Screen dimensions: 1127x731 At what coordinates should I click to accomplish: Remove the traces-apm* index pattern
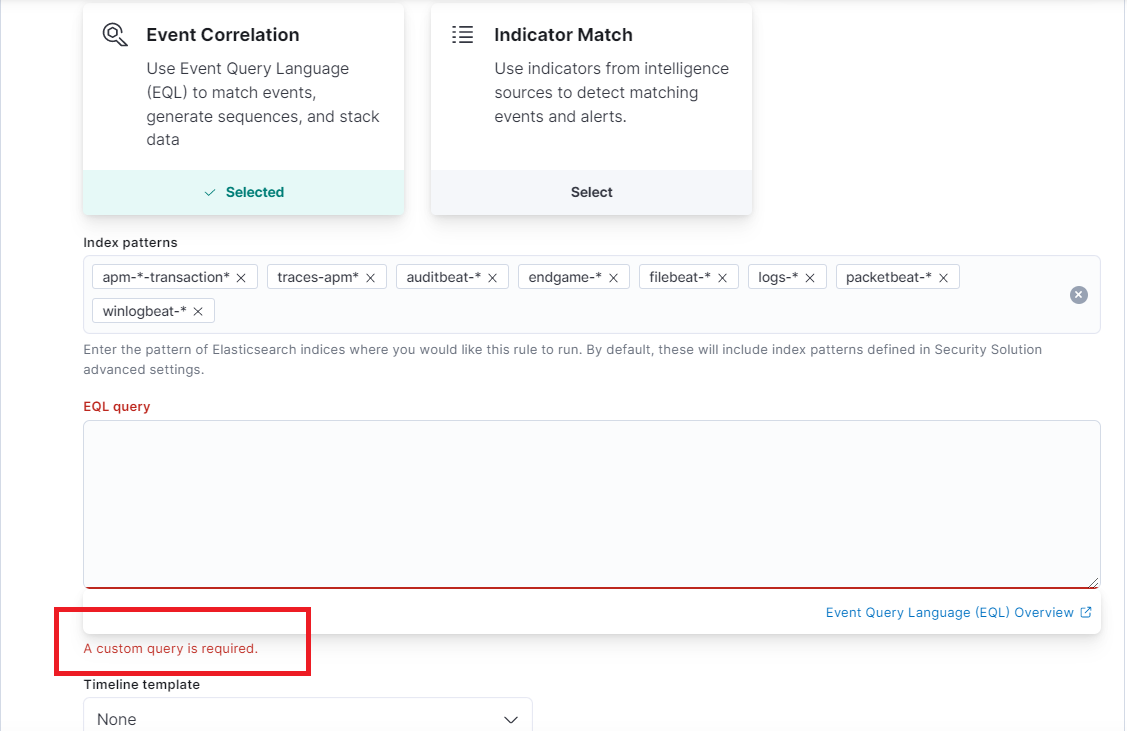[x=369, y=276]
